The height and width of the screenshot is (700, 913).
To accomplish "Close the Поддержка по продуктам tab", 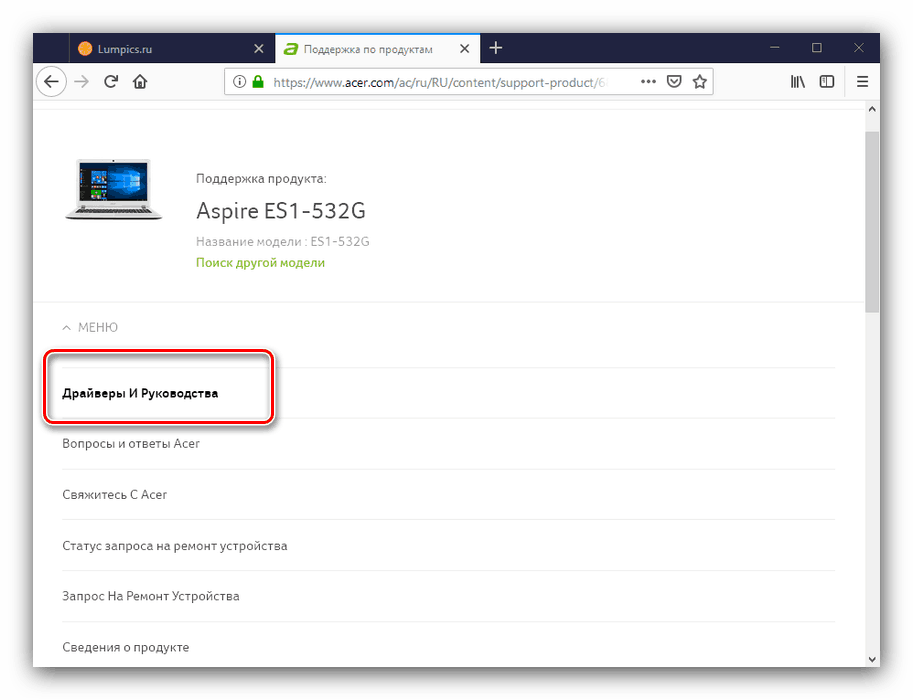I will coord(465,49).
